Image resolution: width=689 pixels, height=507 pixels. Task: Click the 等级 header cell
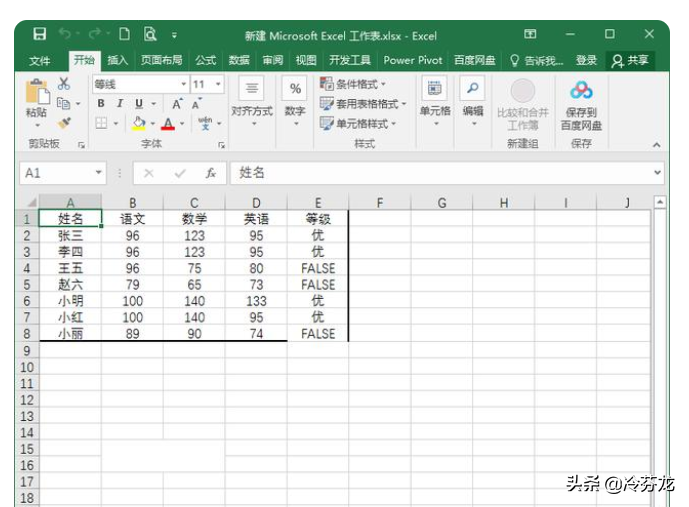point(318,219)
